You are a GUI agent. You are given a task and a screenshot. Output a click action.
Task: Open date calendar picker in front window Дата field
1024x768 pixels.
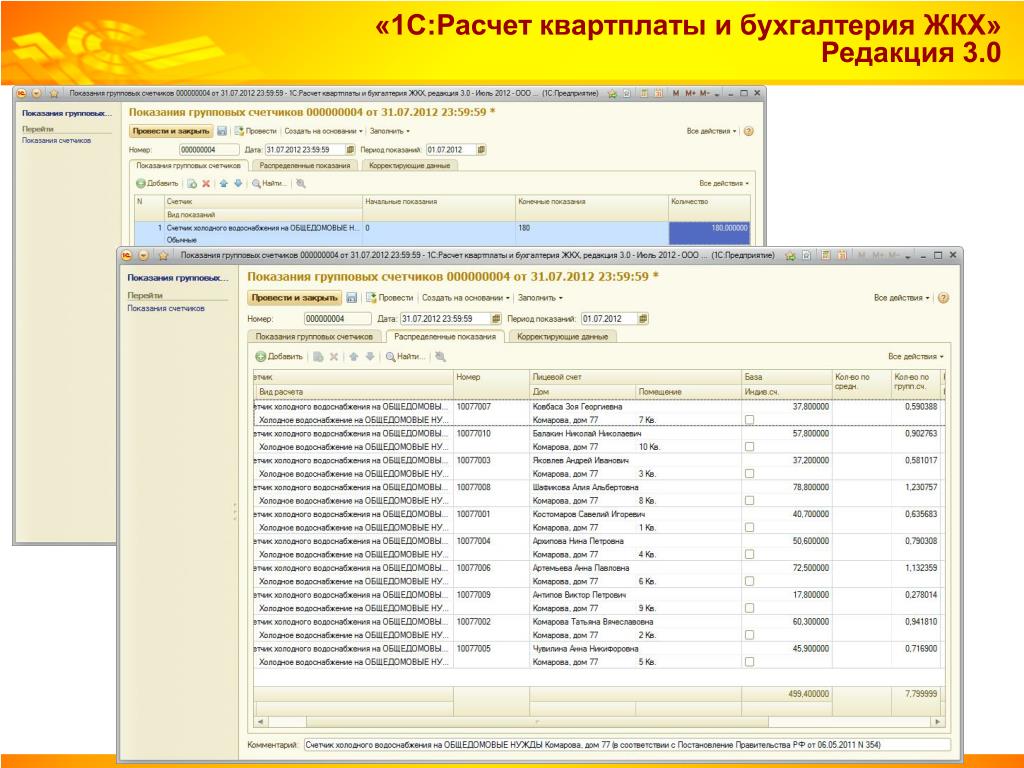[496, 319]
